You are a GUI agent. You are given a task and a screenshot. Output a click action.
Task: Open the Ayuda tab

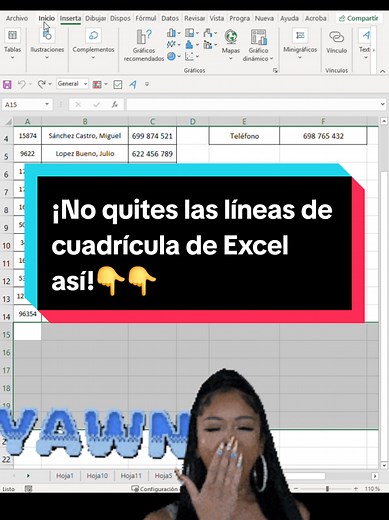[x=289, y=19]
